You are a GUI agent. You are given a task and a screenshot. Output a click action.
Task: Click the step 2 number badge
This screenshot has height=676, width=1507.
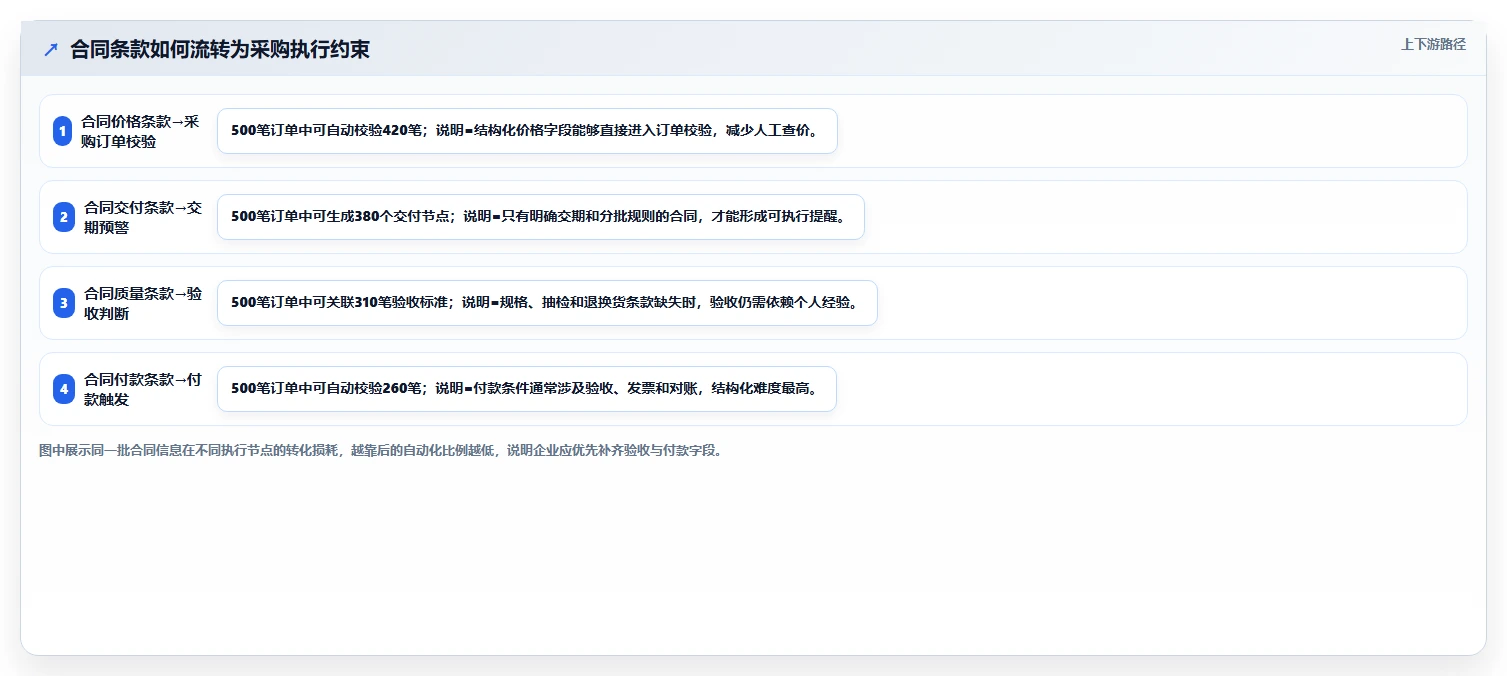(63, 217)
